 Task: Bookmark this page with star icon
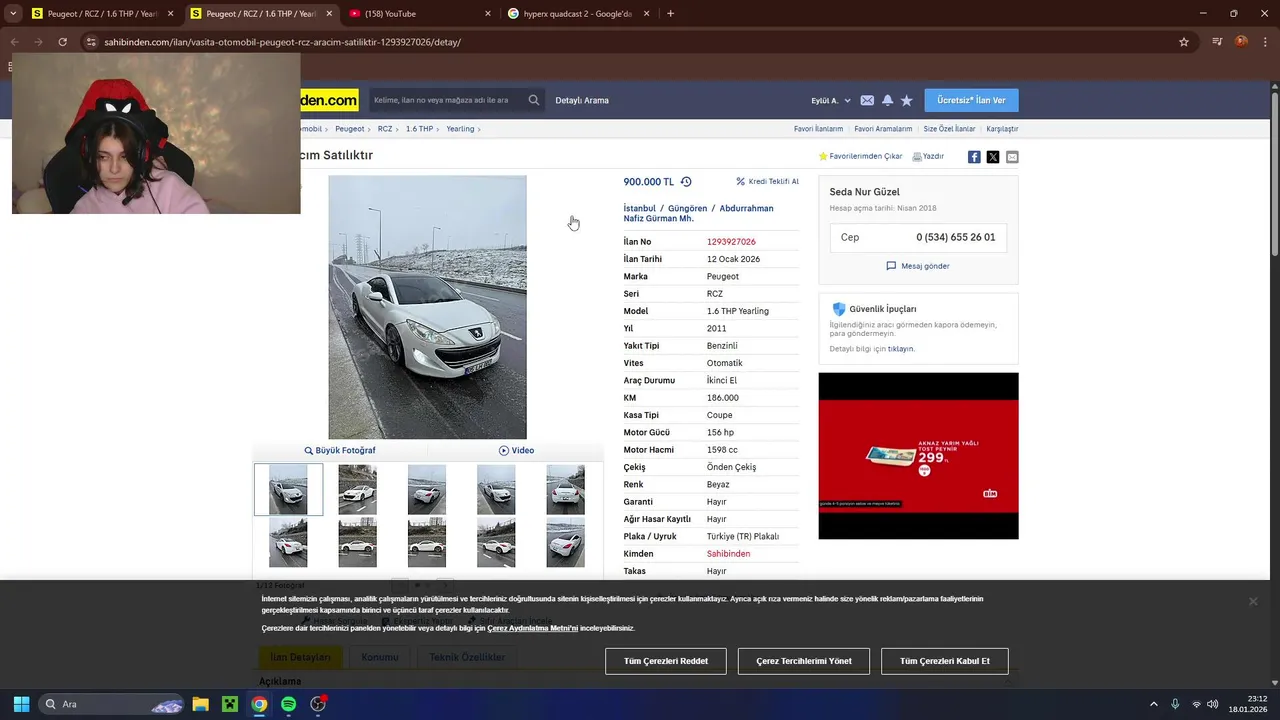click(x=1184, y=42)
